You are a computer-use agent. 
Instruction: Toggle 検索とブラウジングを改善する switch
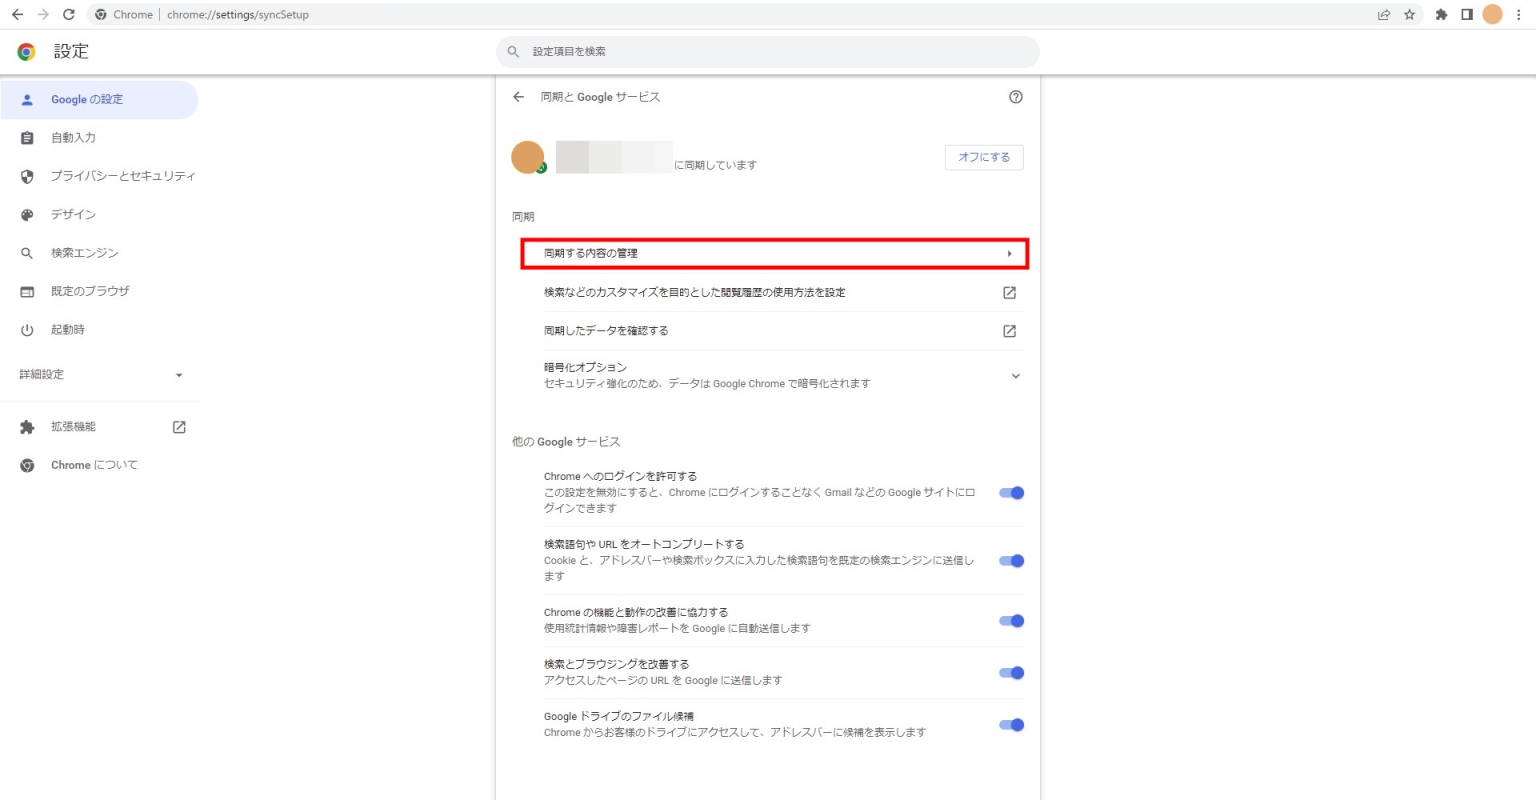click(1012, 673)
